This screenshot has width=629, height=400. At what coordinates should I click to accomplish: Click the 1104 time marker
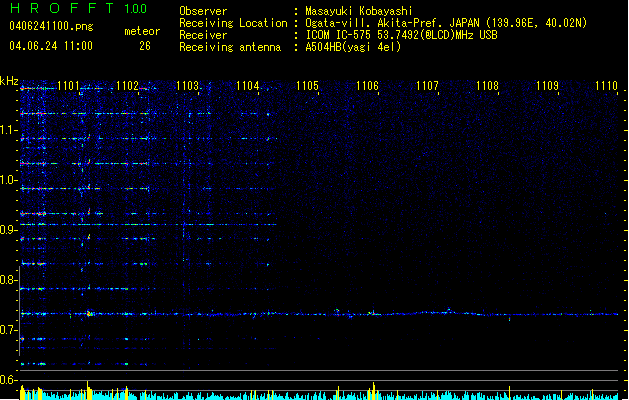click(x=248, y=85)
